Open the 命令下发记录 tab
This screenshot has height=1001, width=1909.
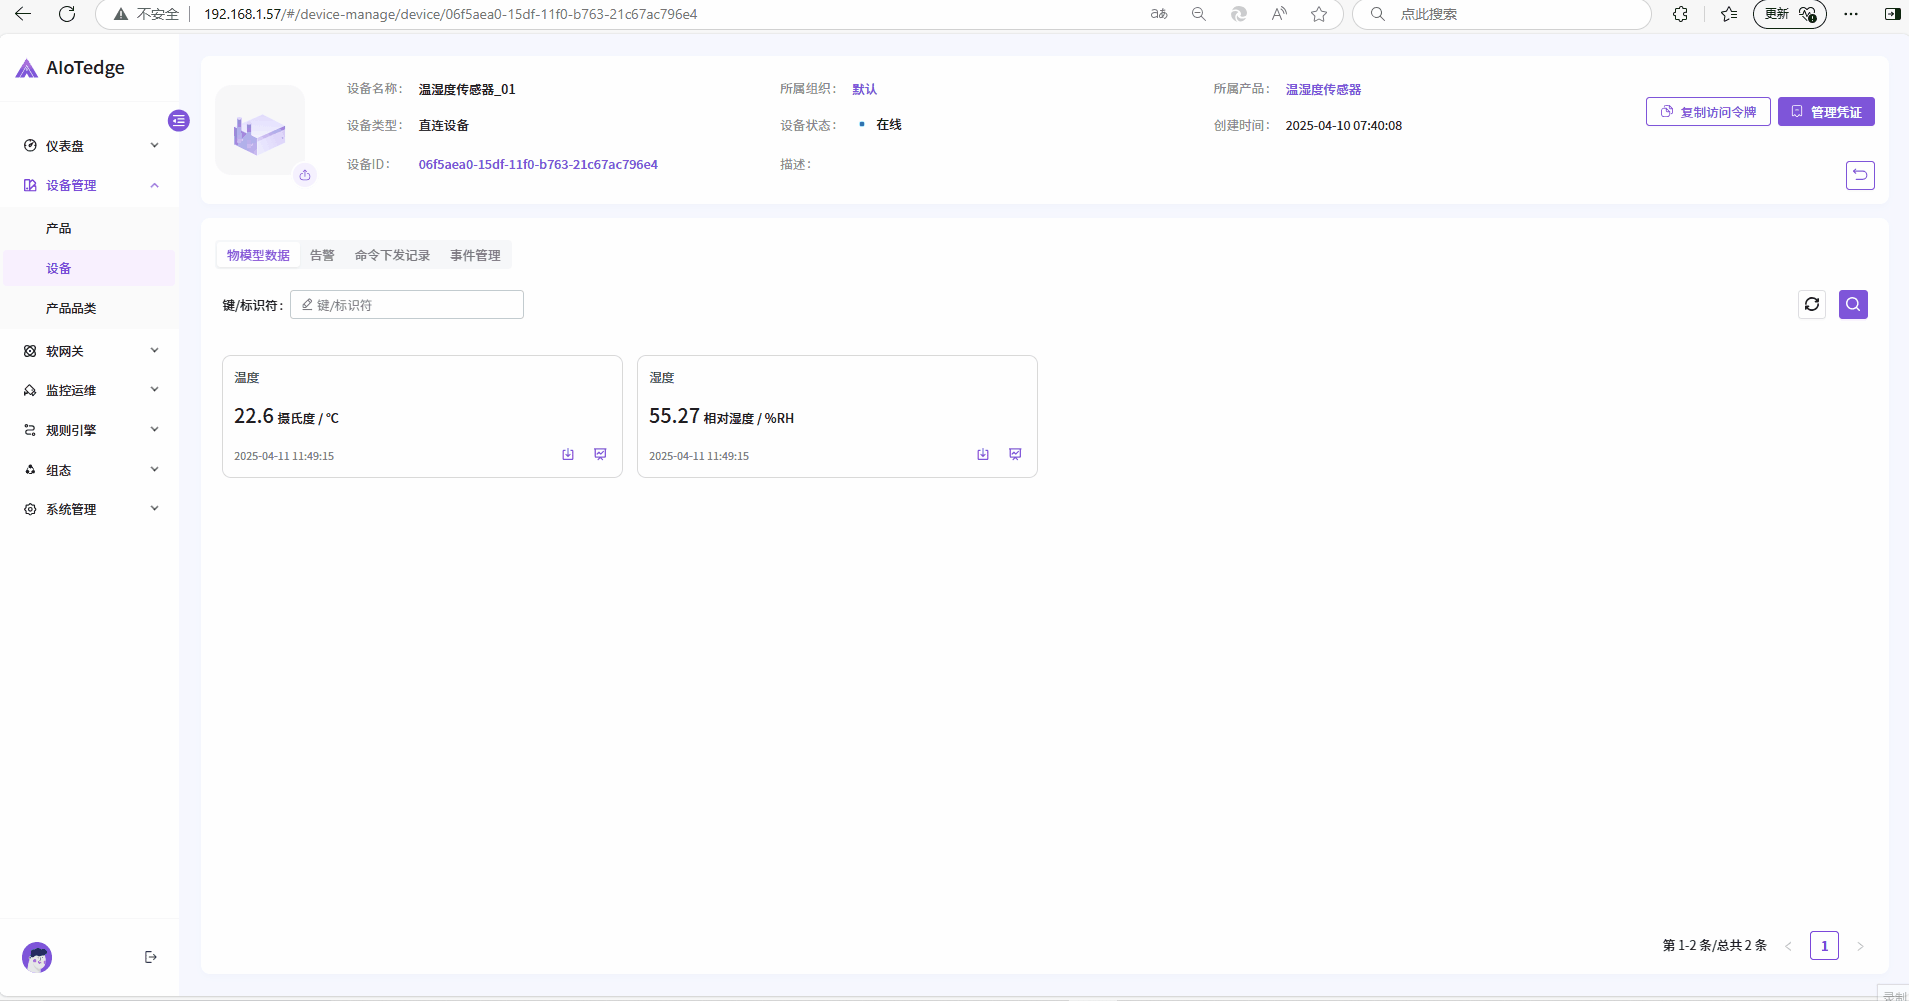click(x=392, y=255)
